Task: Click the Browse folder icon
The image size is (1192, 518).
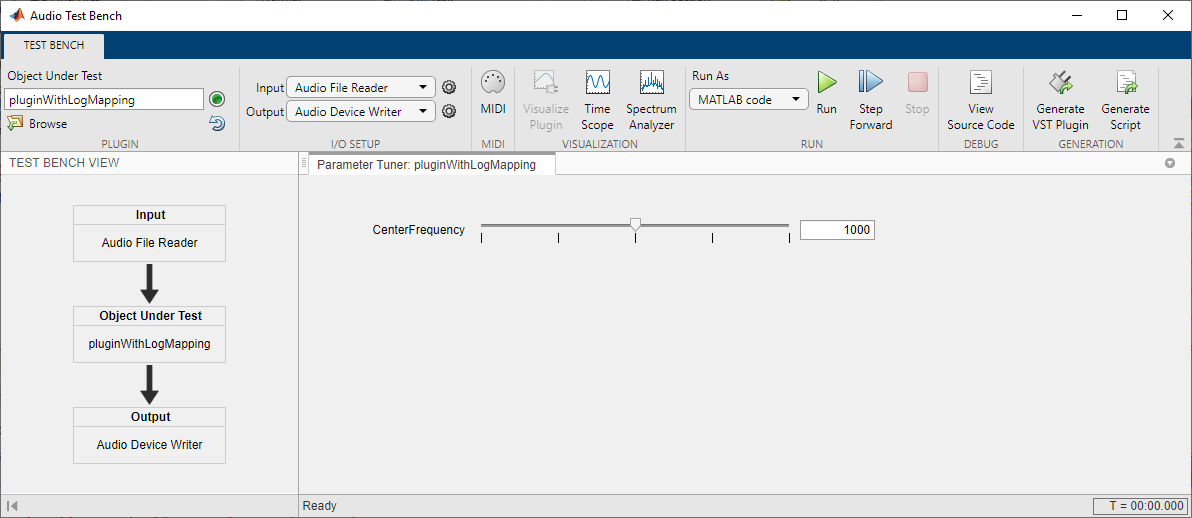Action: 15,123
